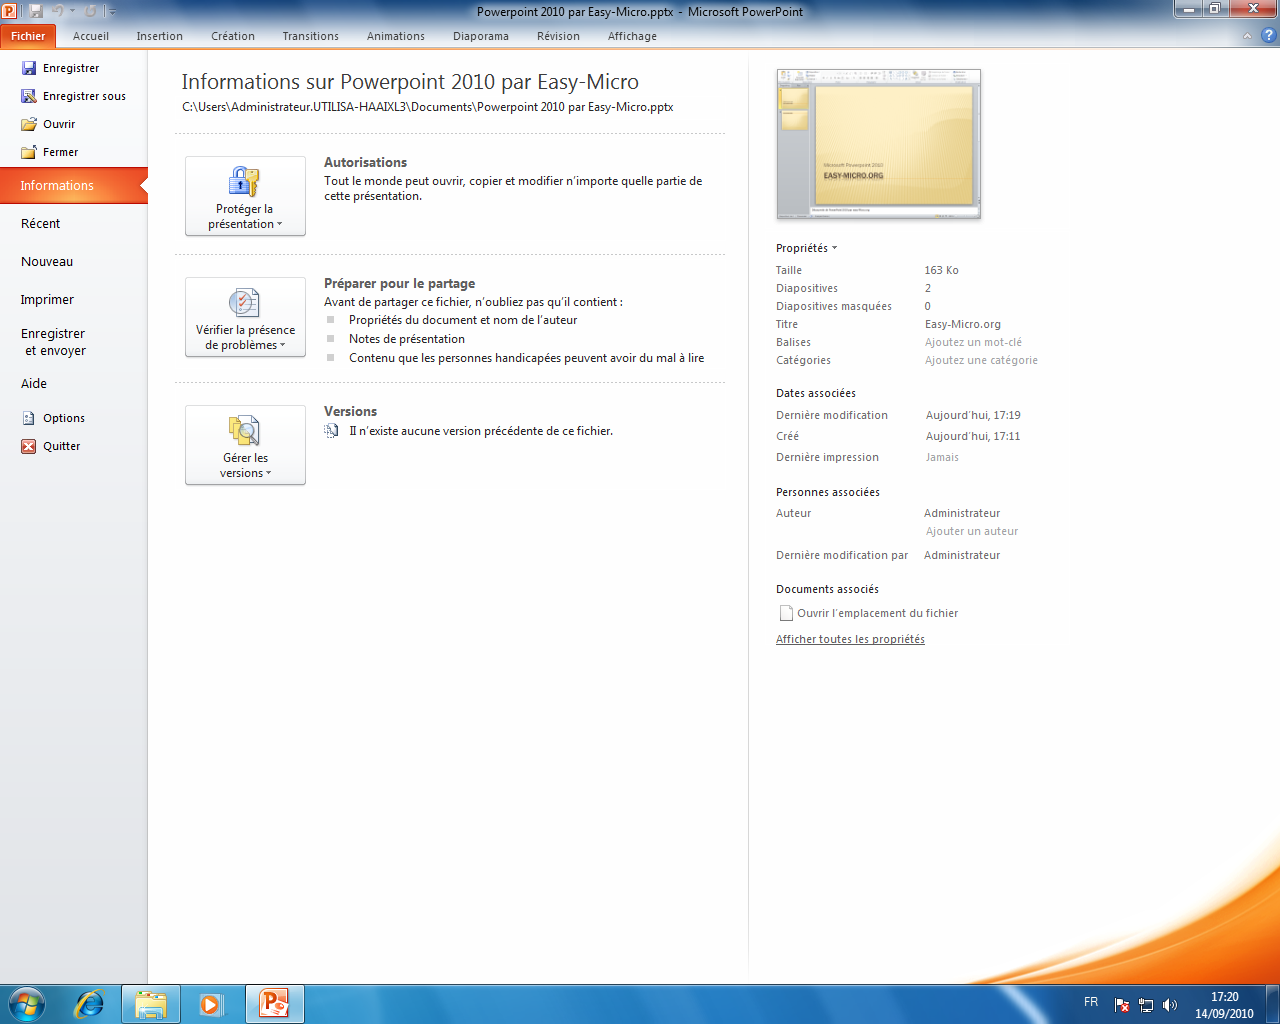Click Afficher toutes les propriétés link
The height and width of the screenshot is (1024, 1280).
click(x=850, y=639)
